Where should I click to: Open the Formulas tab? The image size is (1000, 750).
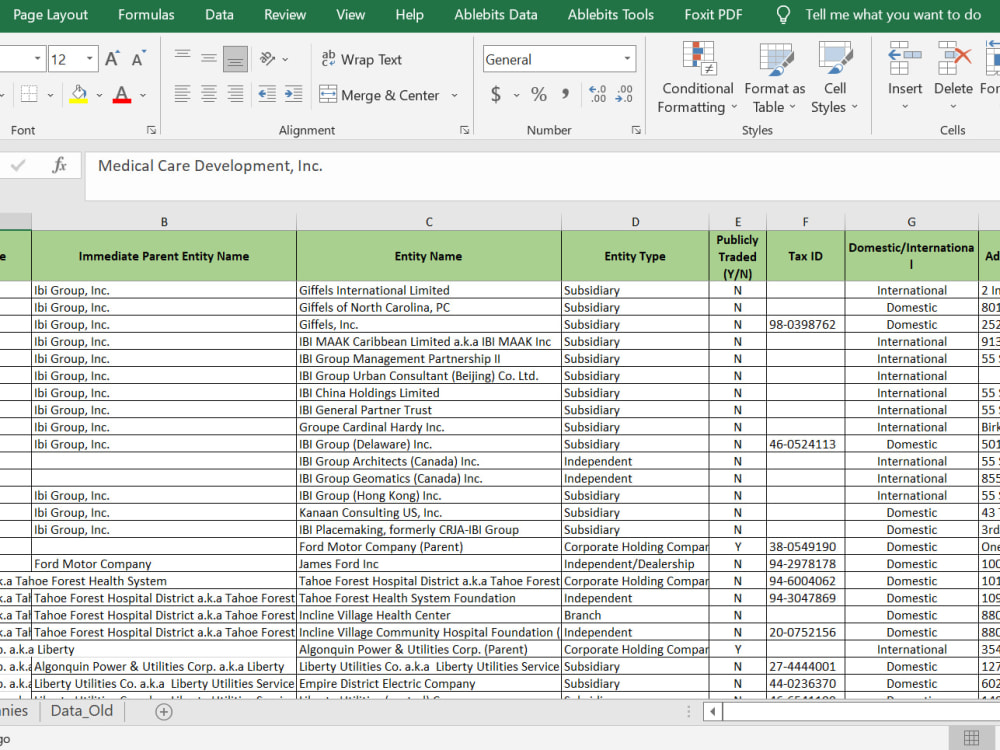146,15
